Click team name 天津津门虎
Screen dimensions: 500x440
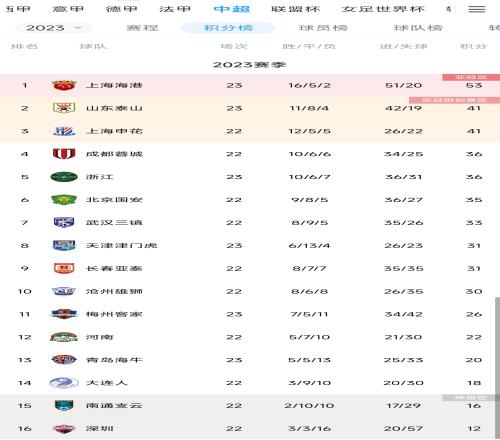(x=121, y=245)
